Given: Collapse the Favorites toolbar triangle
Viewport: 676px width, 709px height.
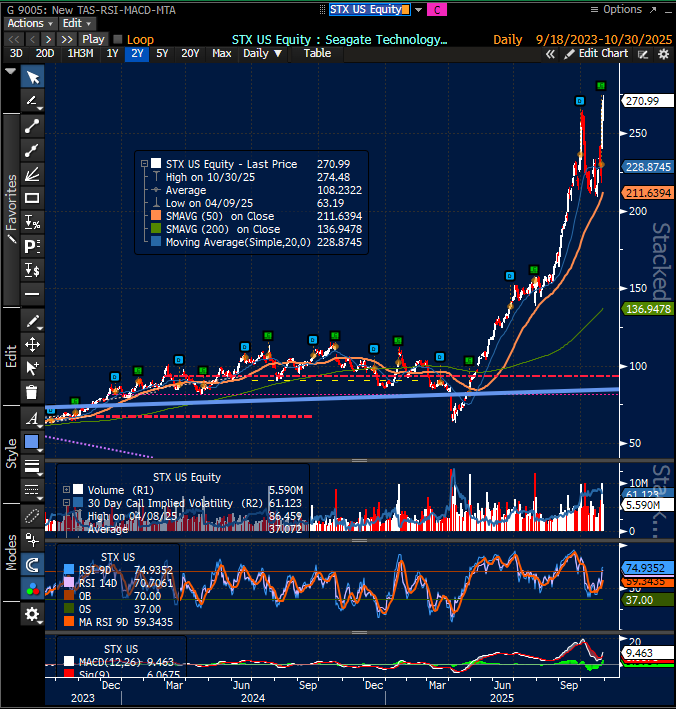Looking at the screenshot, I should 10,71.
